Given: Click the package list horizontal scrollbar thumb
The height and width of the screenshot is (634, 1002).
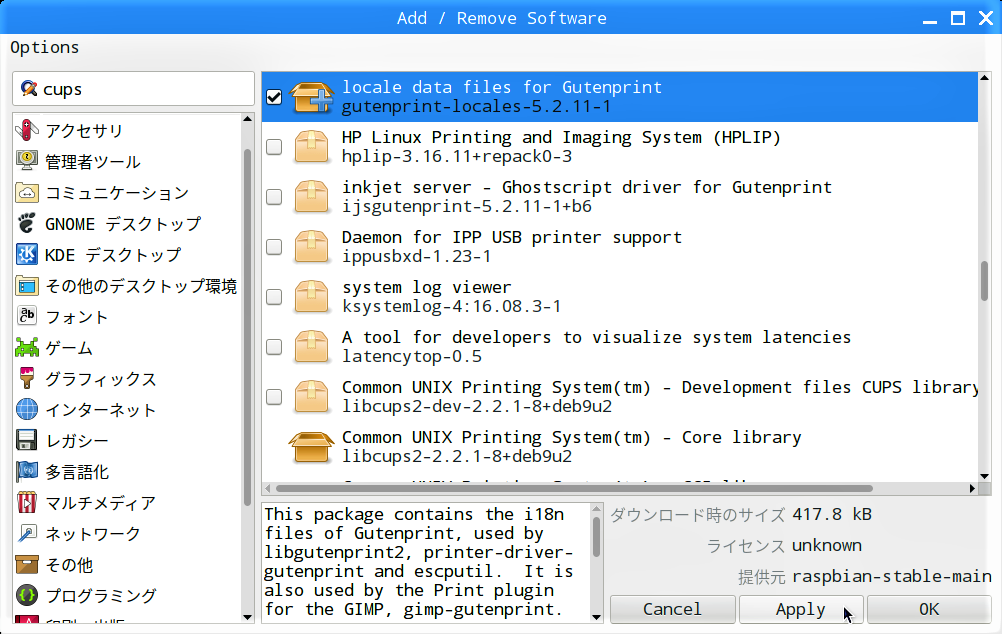Looking at the screenshot, I should point(574,488).
